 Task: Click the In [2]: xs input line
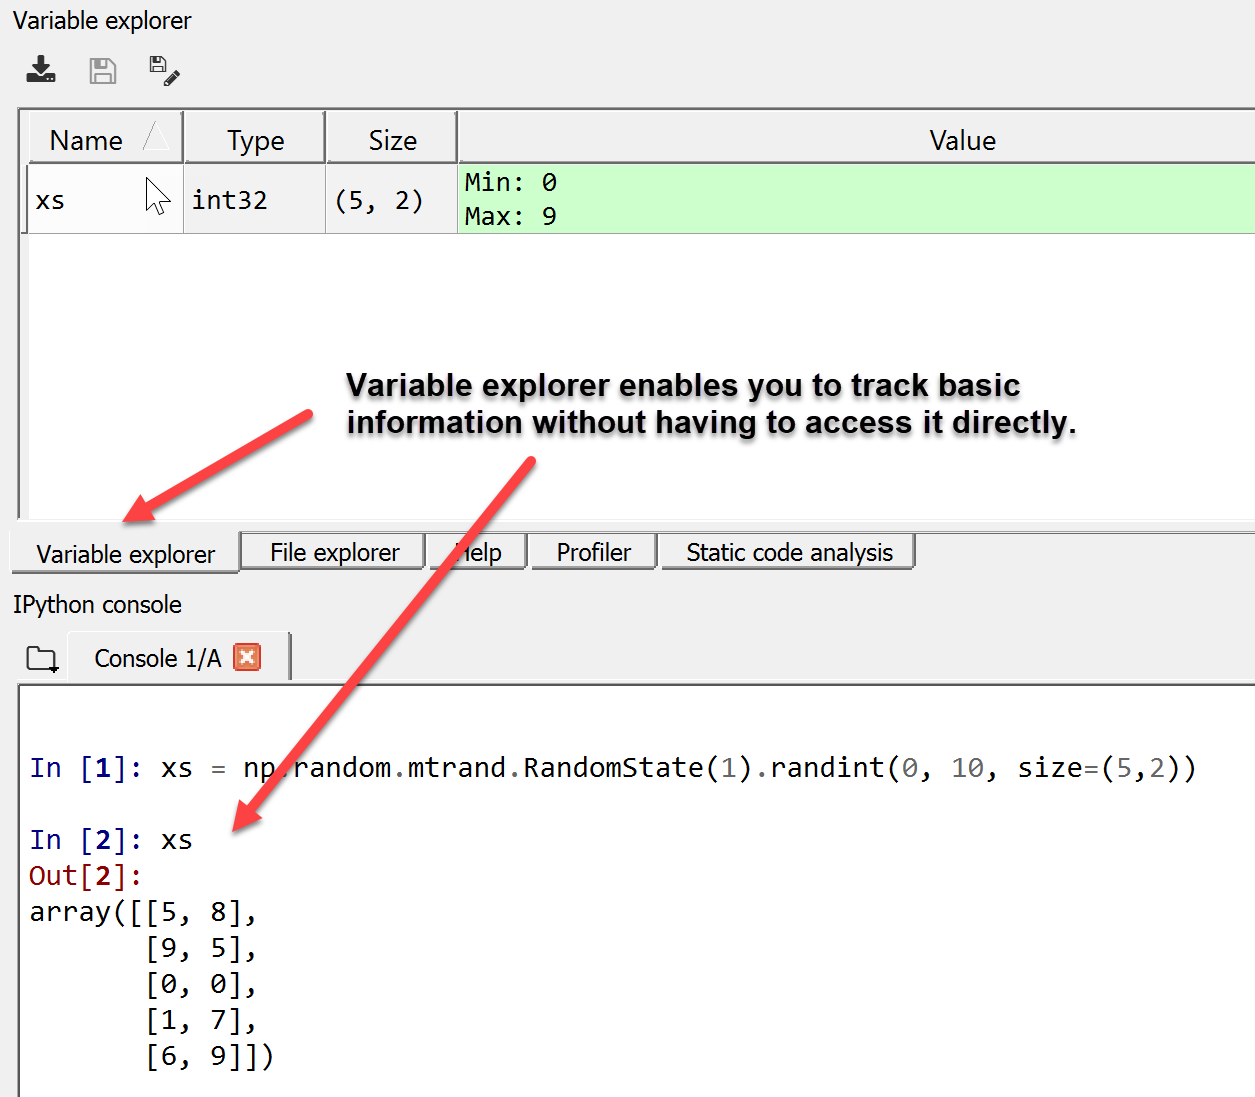[111, 840]
